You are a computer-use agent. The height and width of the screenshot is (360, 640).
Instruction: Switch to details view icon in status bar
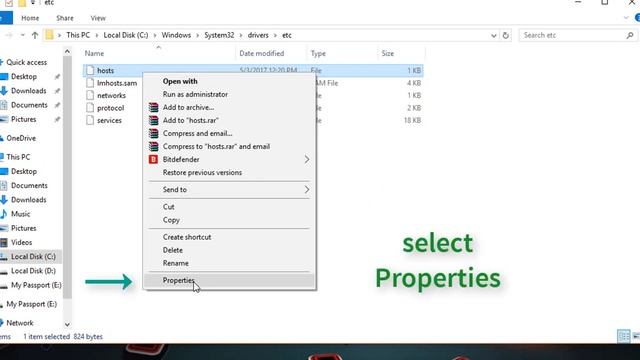[x=624, y=336]
